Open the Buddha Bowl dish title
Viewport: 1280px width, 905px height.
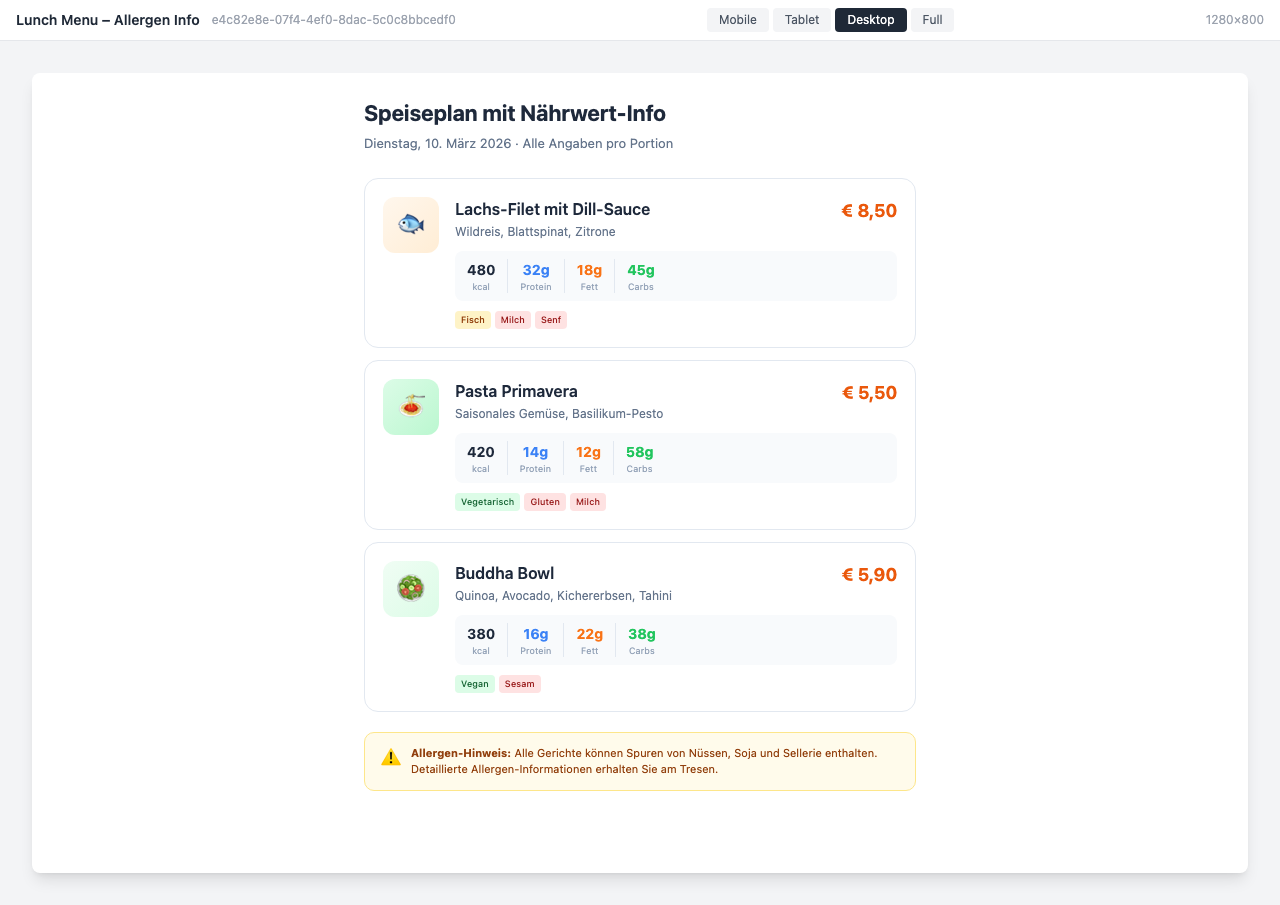point(504,573)
